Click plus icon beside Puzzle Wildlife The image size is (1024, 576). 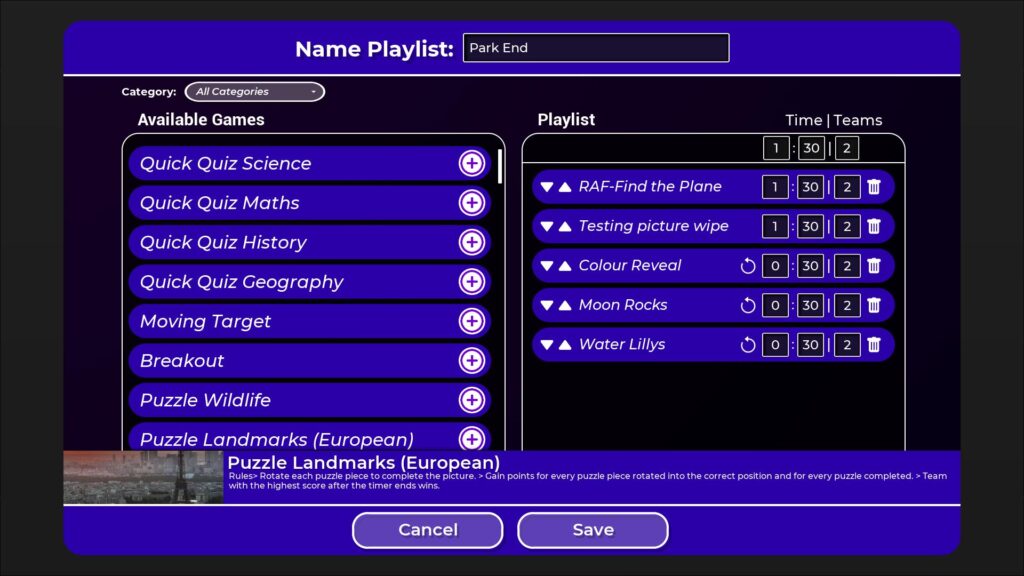tap(471, 400)
